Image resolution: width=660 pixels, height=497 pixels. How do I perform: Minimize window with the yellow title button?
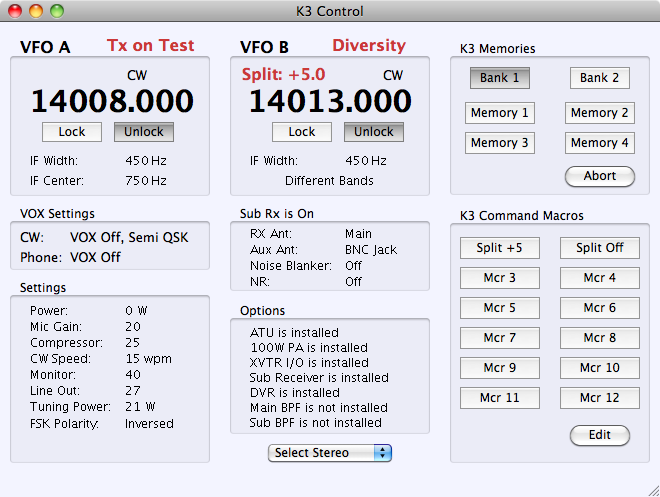coord(36,11)
